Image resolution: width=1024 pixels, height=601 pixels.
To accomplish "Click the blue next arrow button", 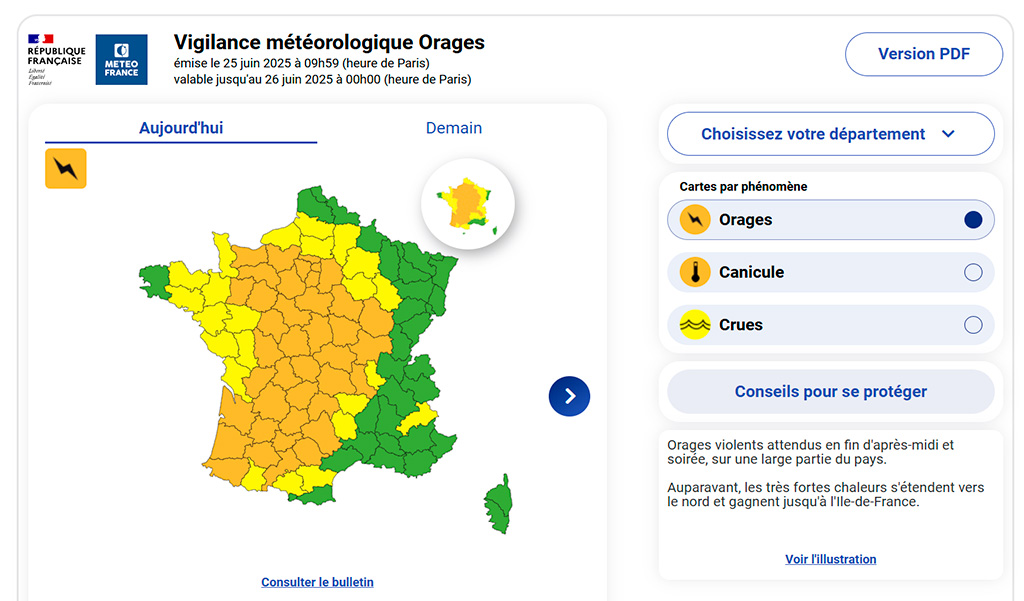I will point(569,396).
